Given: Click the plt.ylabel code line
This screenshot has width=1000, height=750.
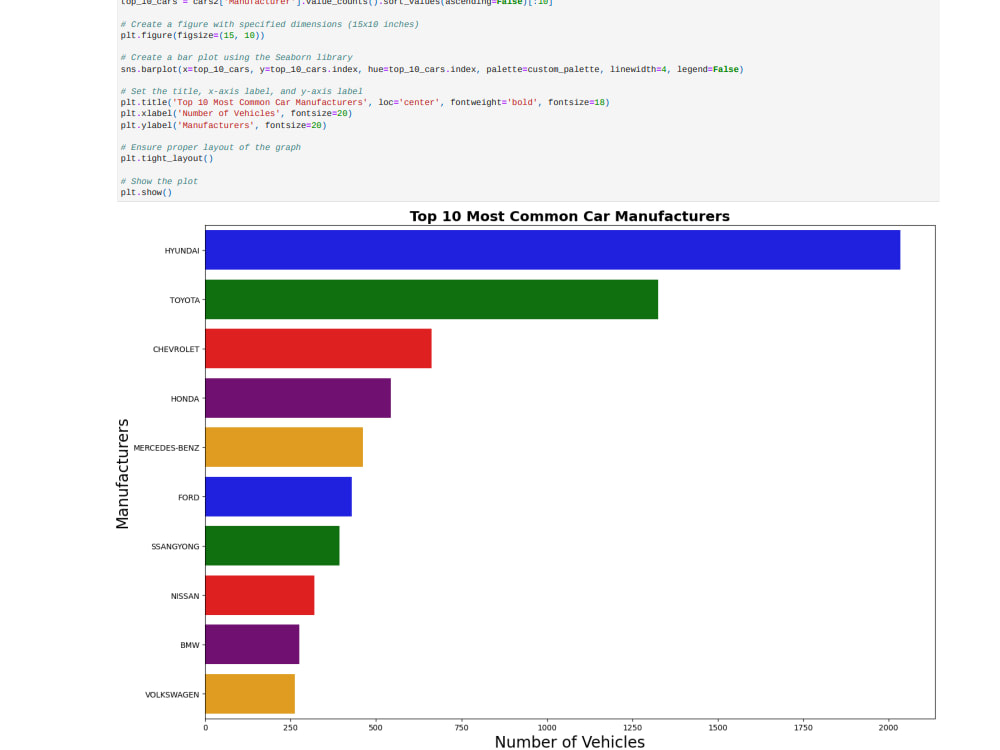Looking at the screenshot, I should (x=223, y=125).
